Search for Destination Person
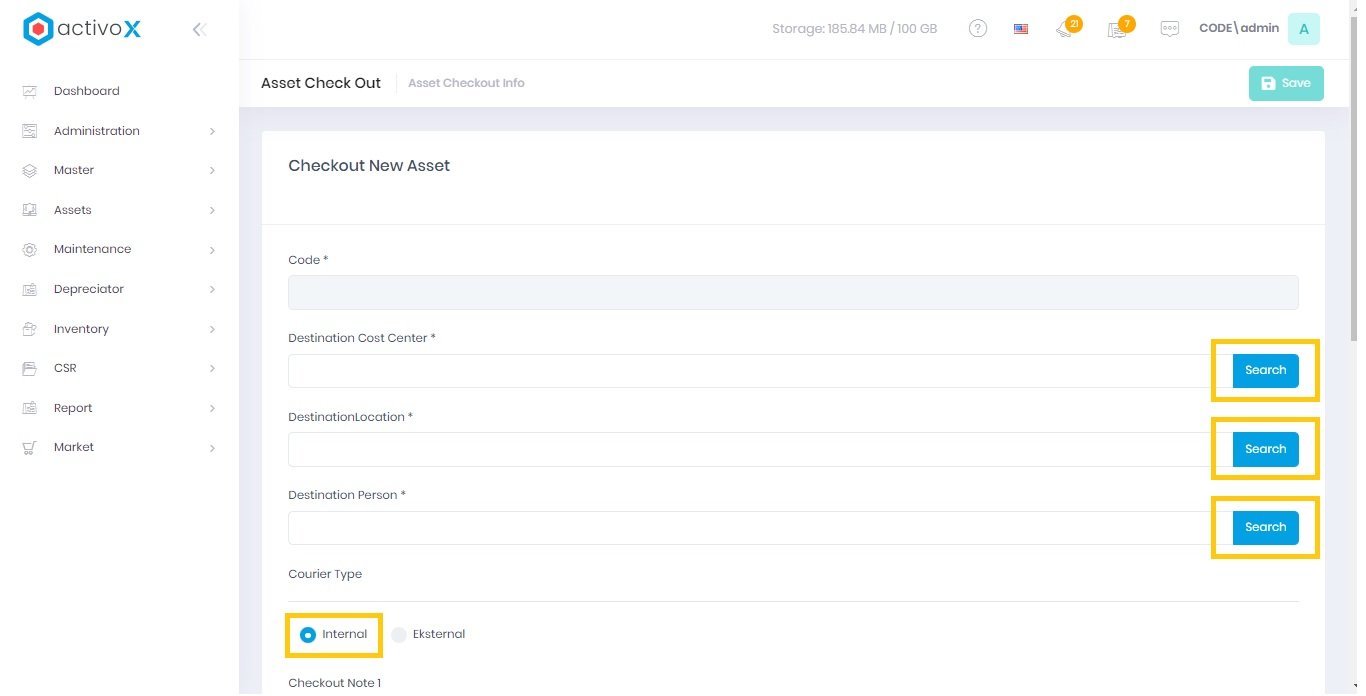 click(1265, 528)
